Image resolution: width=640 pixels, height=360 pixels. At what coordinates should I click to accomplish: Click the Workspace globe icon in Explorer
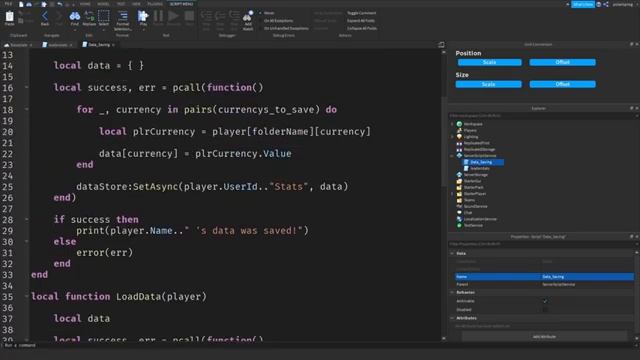point(459,124)
